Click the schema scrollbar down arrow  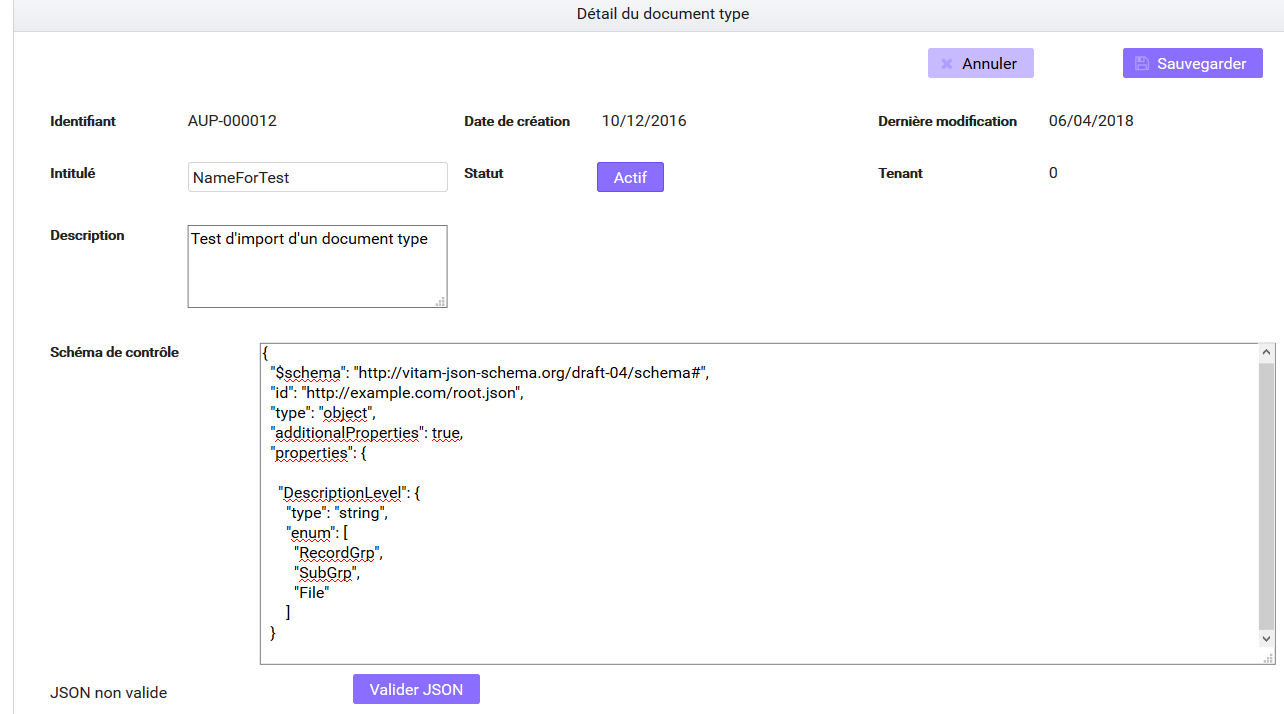(1266, 638)
